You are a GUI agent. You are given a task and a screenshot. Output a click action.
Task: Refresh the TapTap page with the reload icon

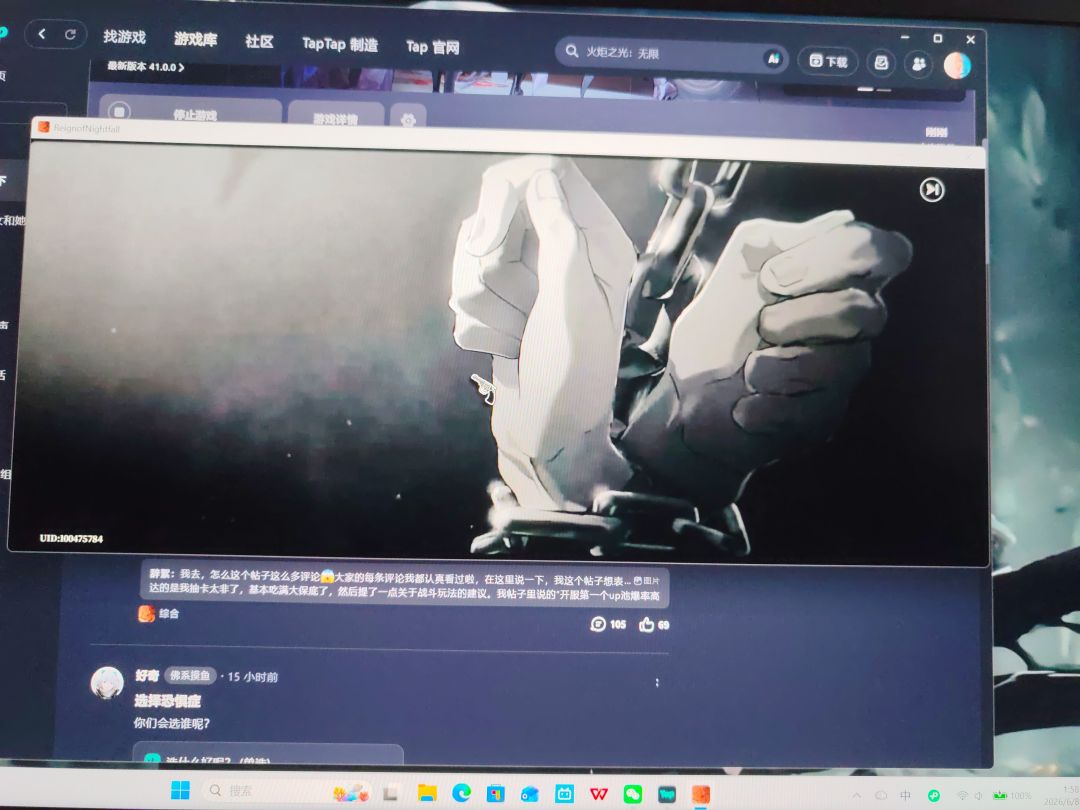70,34
